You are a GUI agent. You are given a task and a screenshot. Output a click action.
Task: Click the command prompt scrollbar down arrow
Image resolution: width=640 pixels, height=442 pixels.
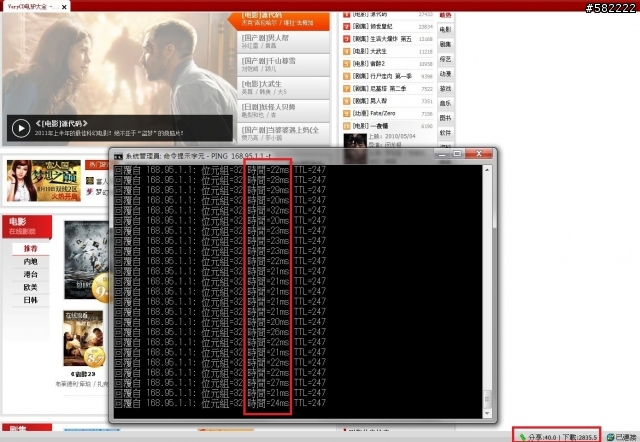pyautogui.click(x=487, y=413)
